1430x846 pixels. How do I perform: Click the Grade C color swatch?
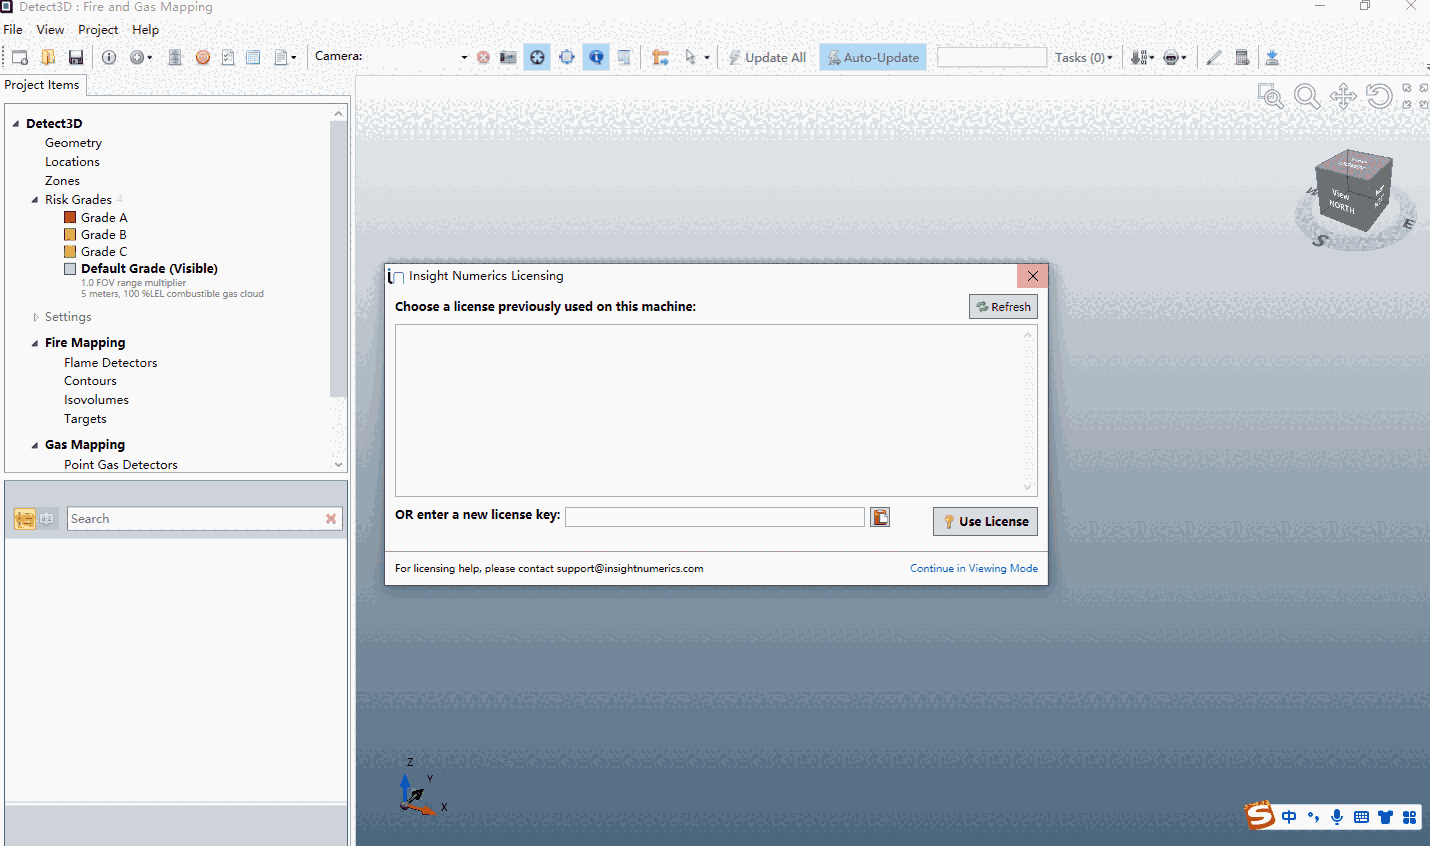tap(70, 251)
